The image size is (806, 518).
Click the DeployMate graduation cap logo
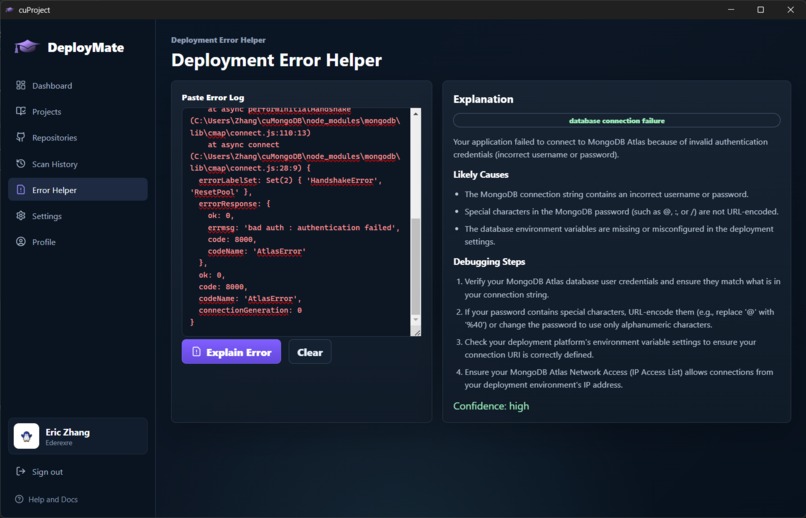[27, 47]
